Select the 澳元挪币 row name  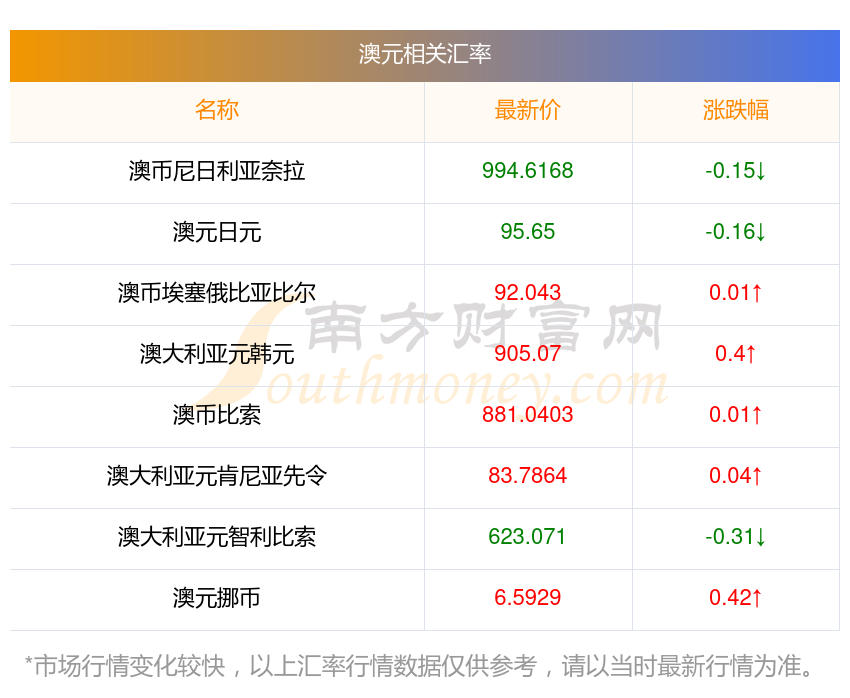pyautogui.click(x=217, y=598)
